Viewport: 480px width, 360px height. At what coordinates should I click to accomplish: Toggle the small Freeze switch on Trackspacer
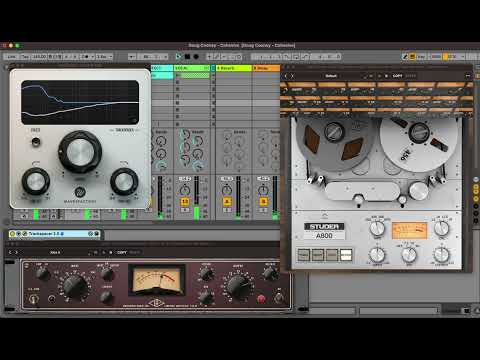tap(35, 142)
